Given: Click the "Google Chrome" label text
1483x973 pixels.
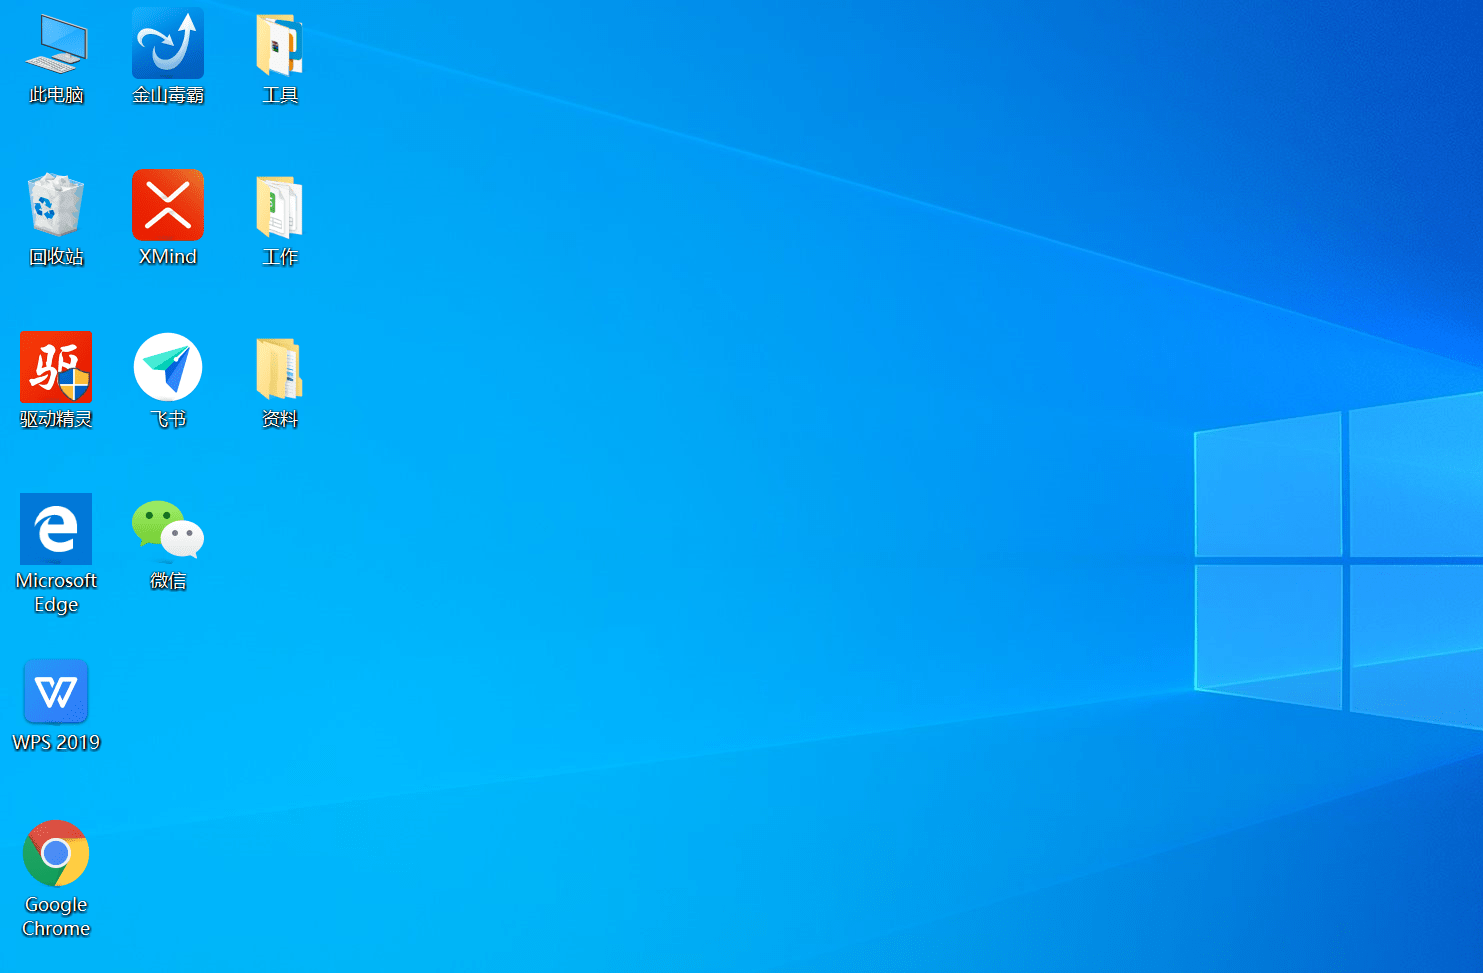Looking at the screenshot, I should coord(56,917).
